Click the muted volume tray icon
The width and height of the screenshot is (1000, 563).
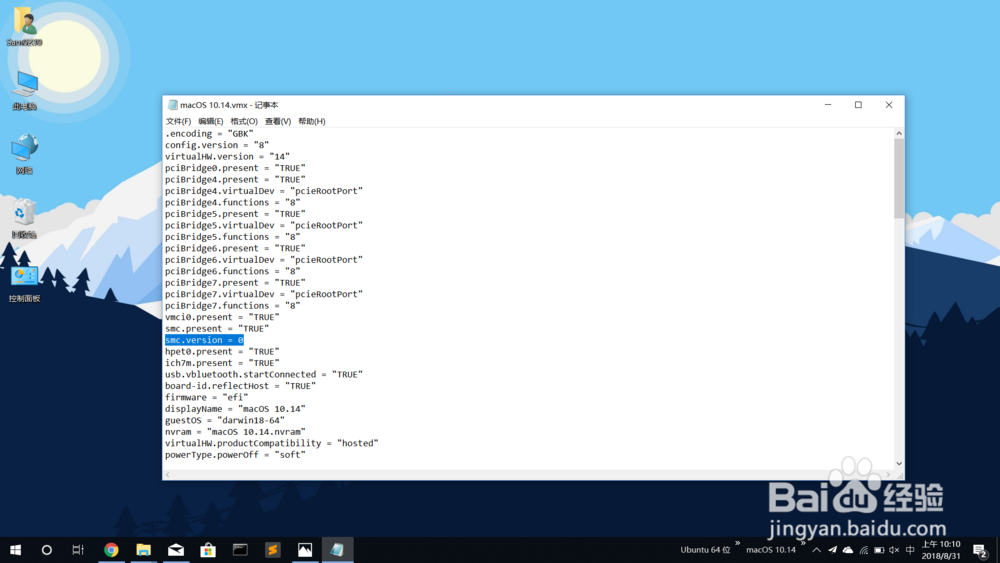pyautogui.click(x=894, y=550)
